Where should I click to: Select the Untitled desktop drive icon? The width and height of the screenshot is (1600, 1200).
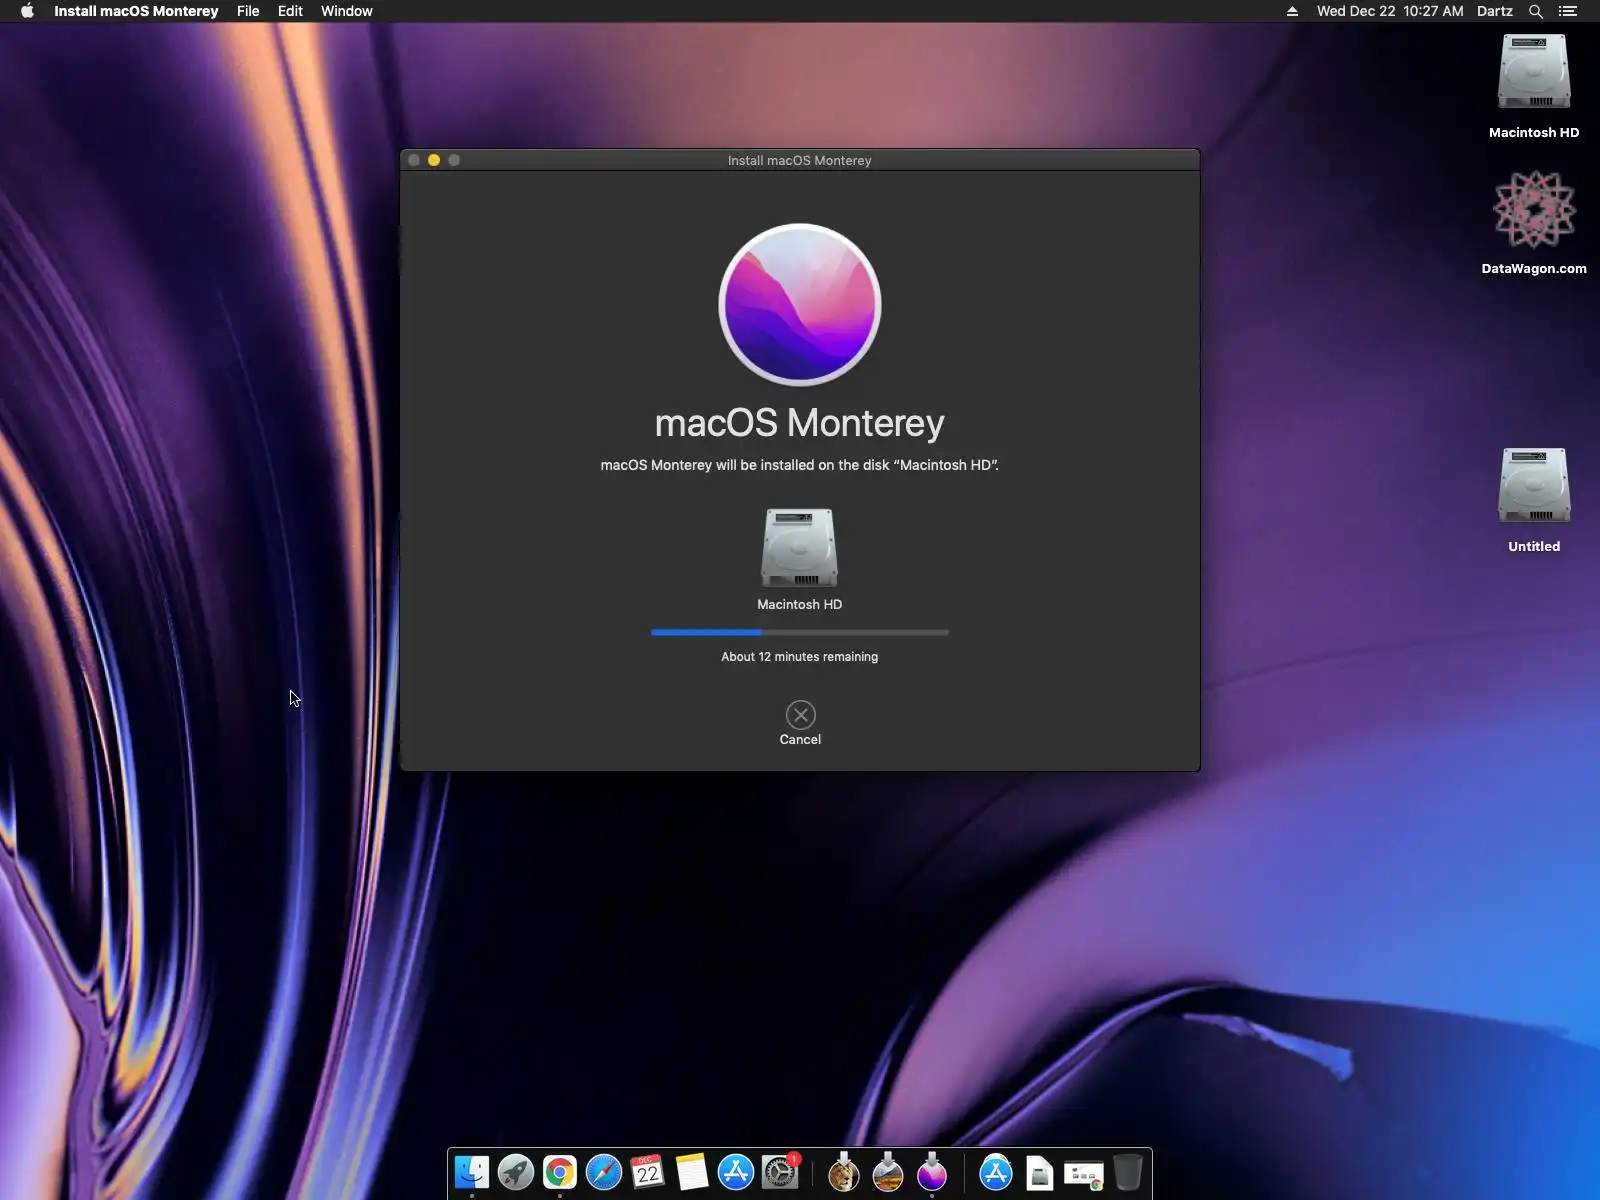click(x=1534, y=487)
